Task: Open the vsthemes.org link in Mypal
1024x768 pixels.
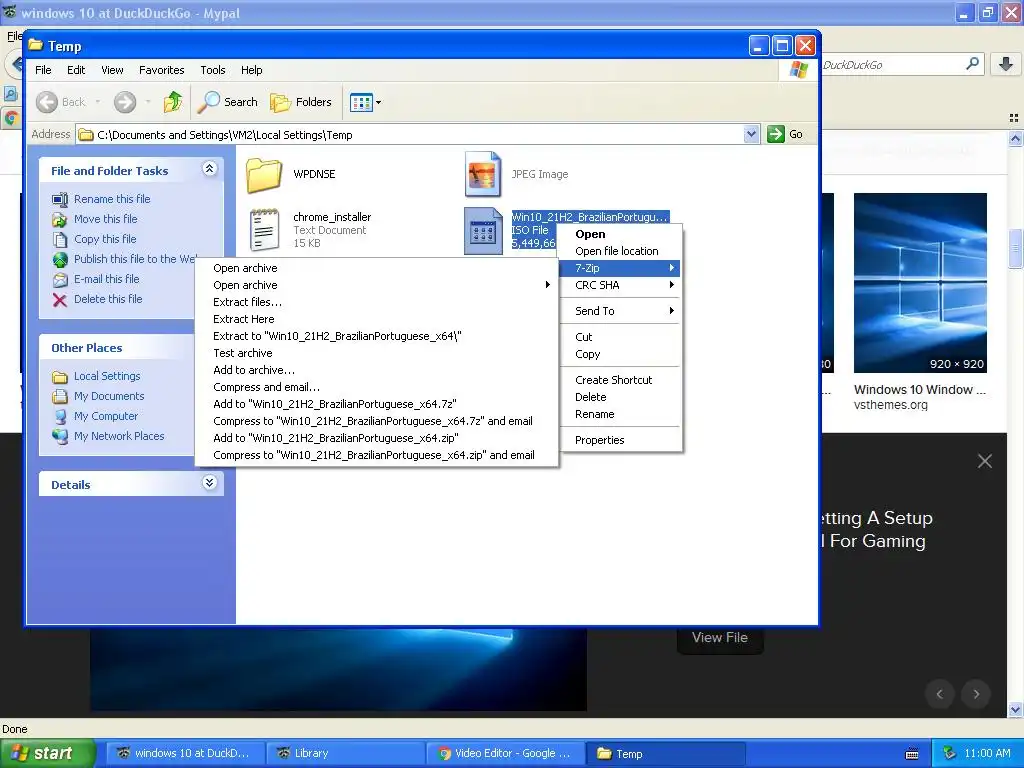Action: [891, 405]
